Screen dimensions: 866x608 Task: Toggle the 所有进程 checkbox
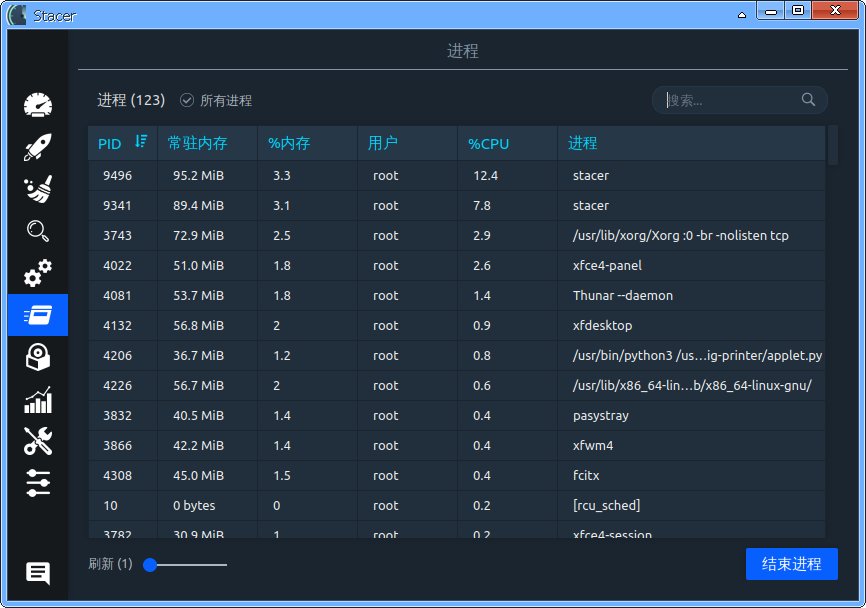[187, 100]
